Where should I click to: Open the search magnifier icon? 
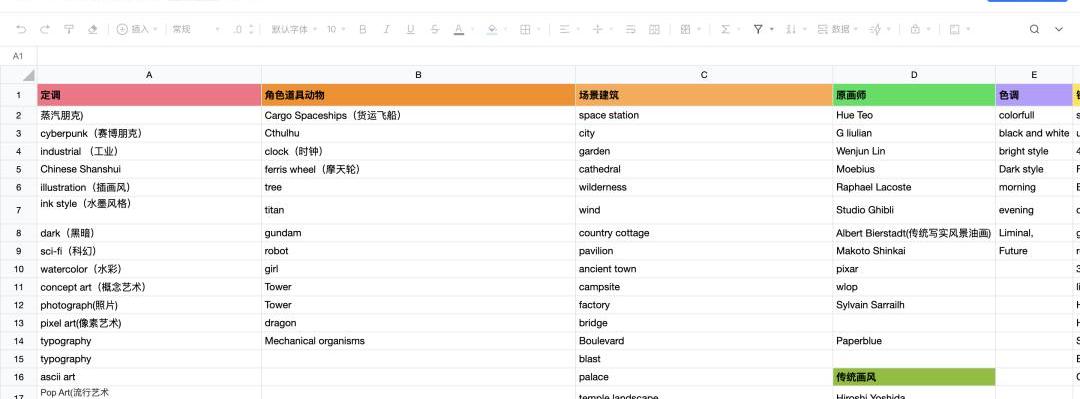click(x=1034, y=29)
